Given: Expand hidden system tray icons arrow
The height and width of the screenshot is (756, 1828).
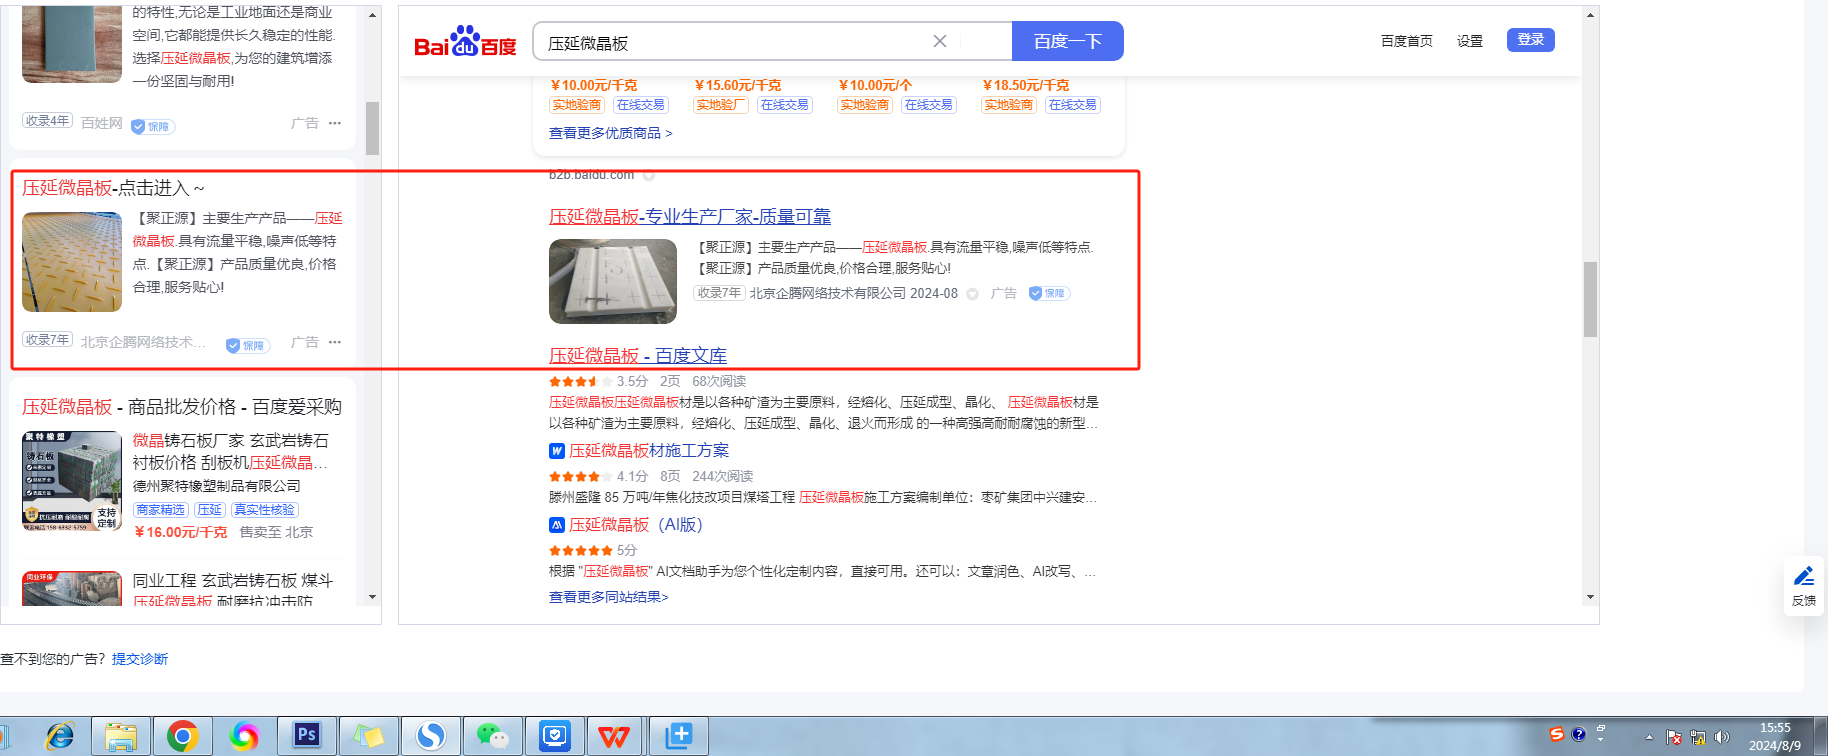Looking at the screenshot, I should 1649,737.
